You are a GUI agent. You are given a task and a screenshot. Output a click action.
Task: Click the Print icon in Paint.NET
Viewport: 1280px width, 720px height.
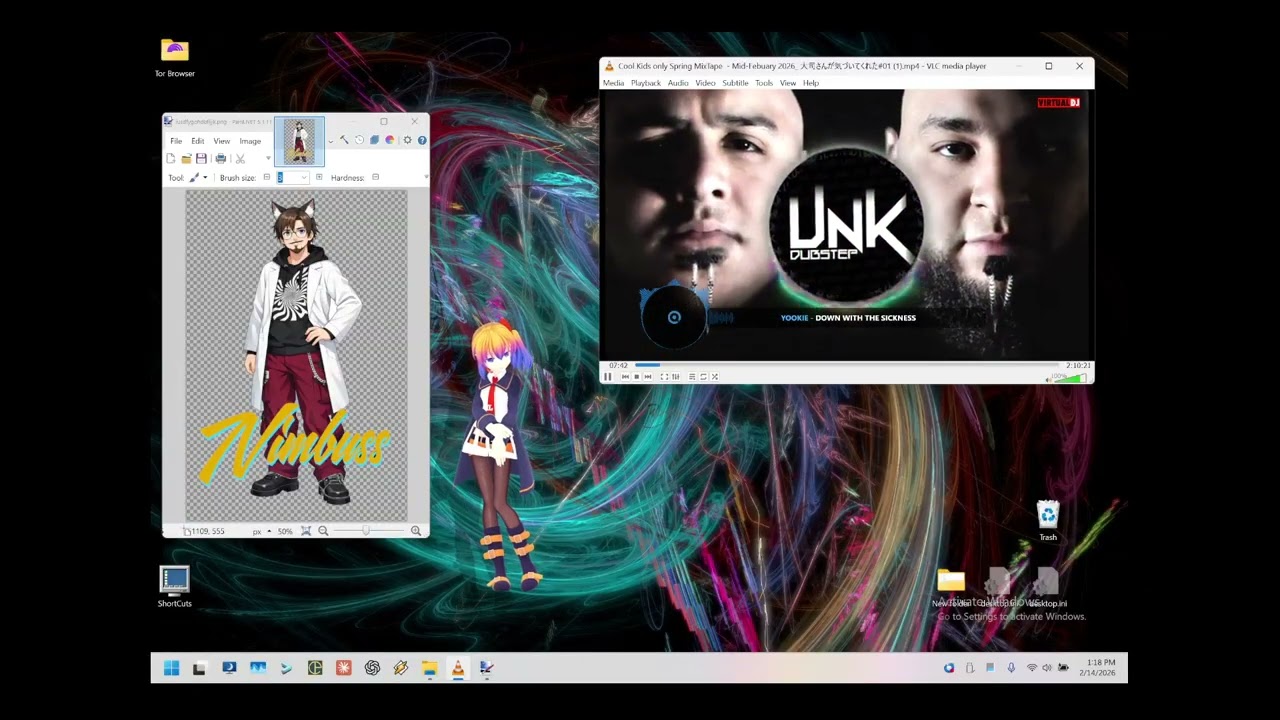[x=221, y=158]
